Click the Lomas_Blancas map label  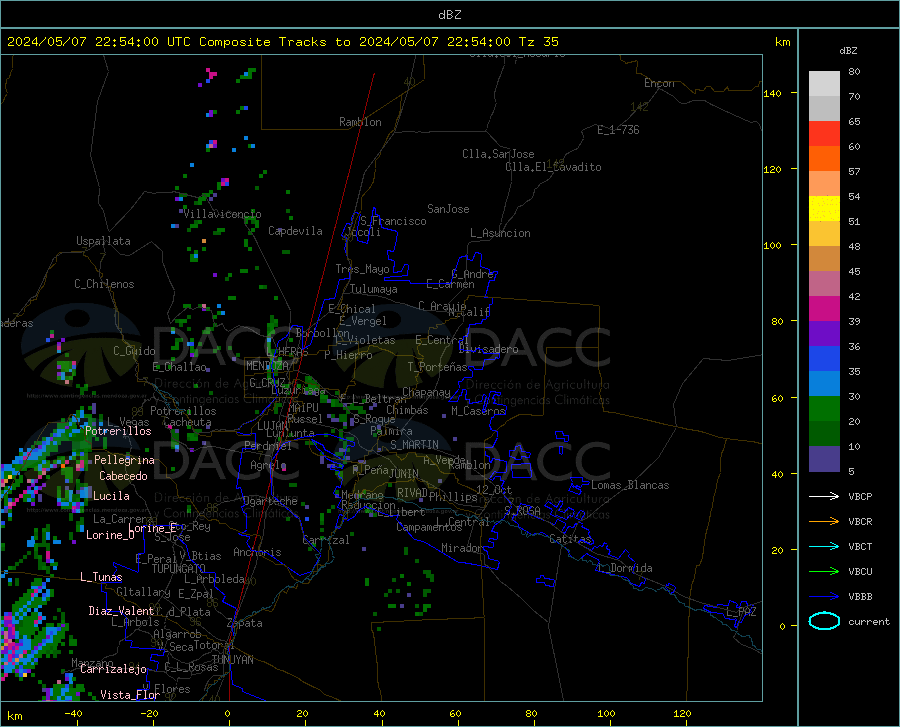(x=630, y=485)
